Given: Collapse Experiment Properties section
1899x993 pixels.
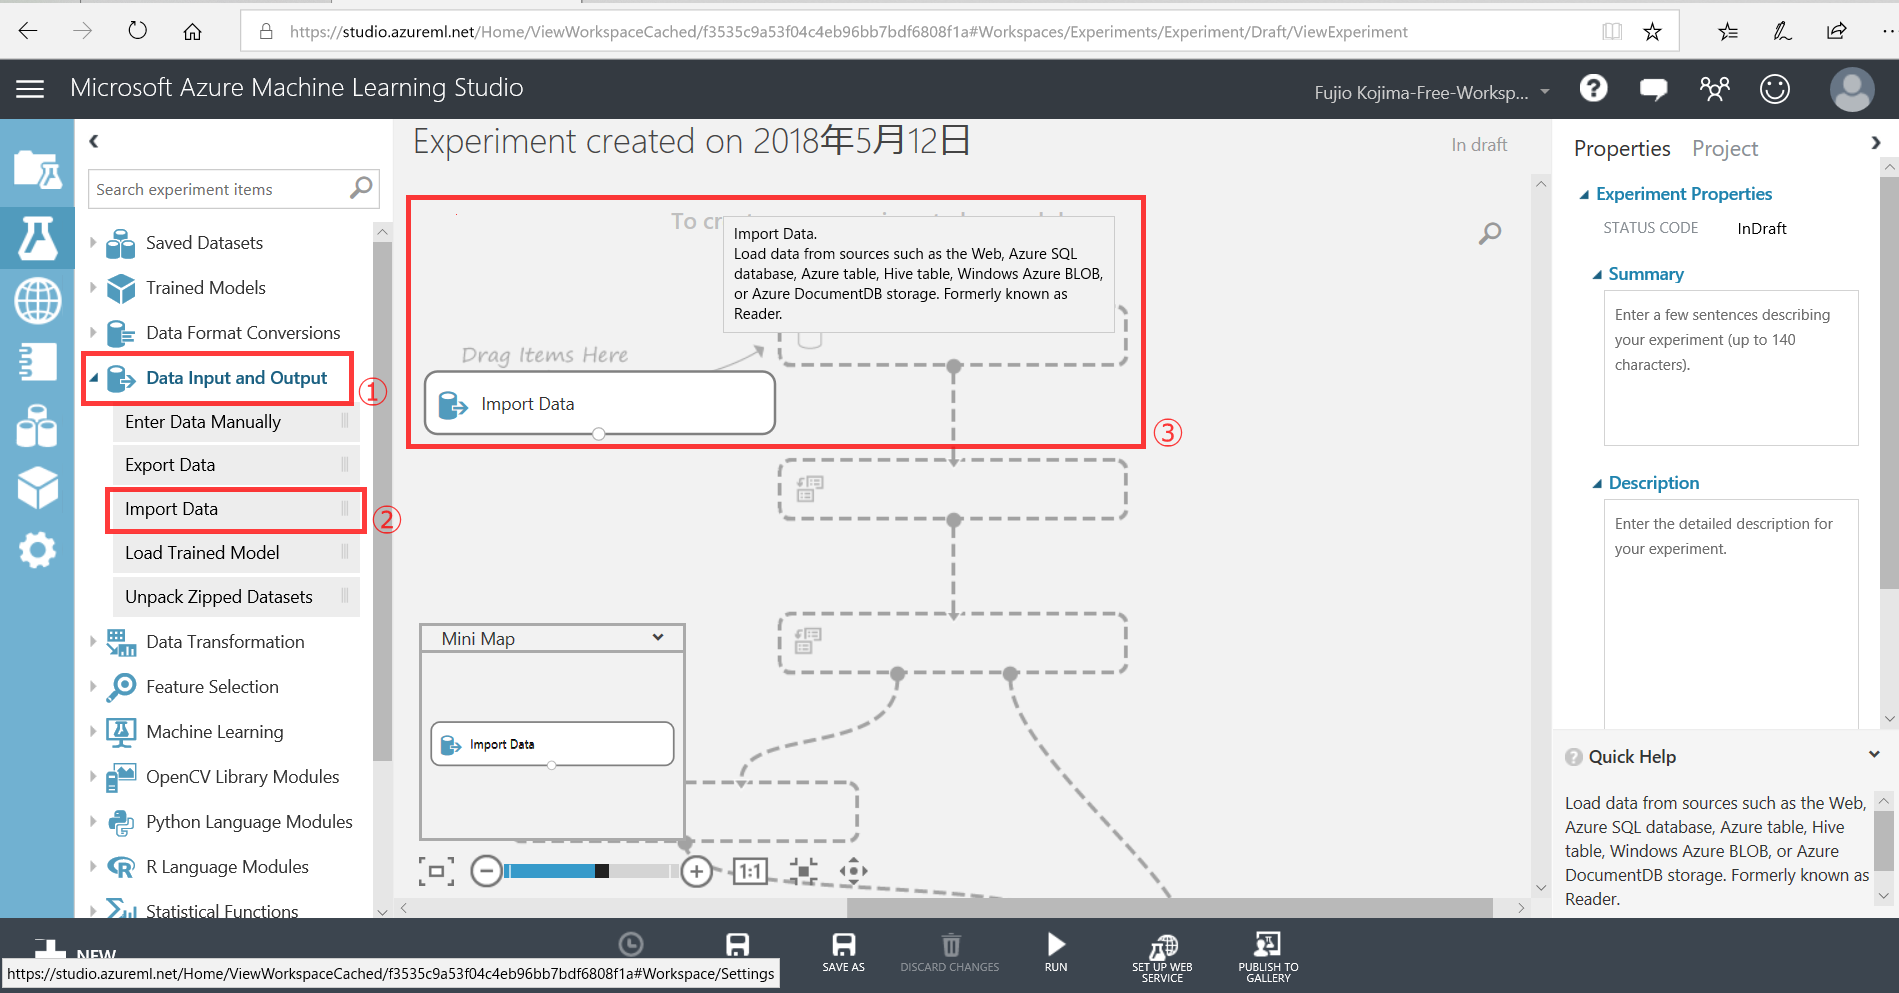Looking at the screenshot, I should point(1584,194).
